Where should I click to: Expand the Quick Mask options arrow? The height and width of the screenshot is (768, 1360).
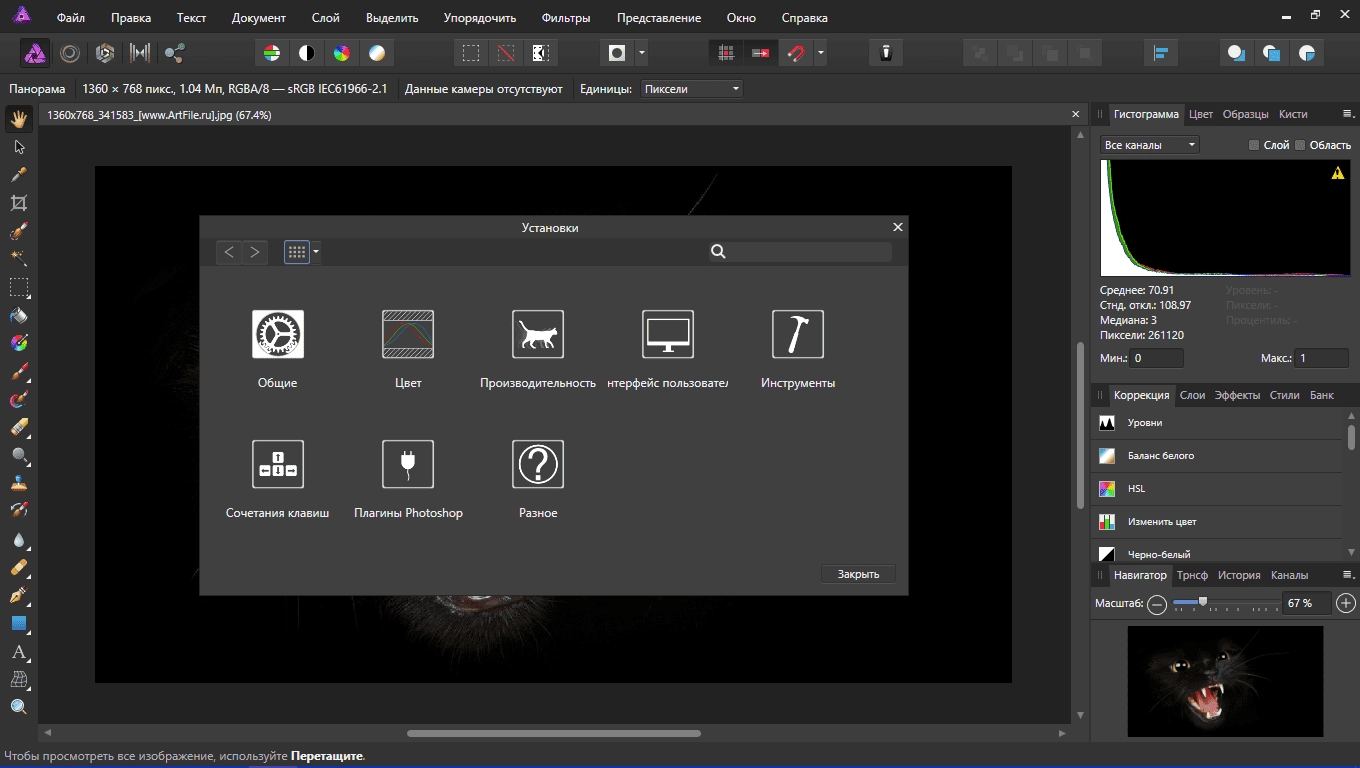[x=642, y=53]
